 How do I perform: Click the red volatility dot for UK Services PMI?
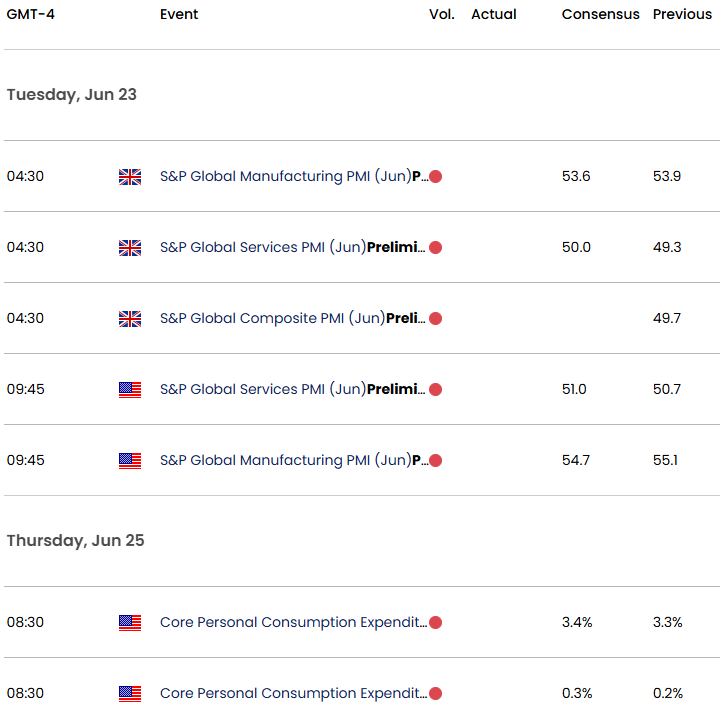(x=435, y=248)
